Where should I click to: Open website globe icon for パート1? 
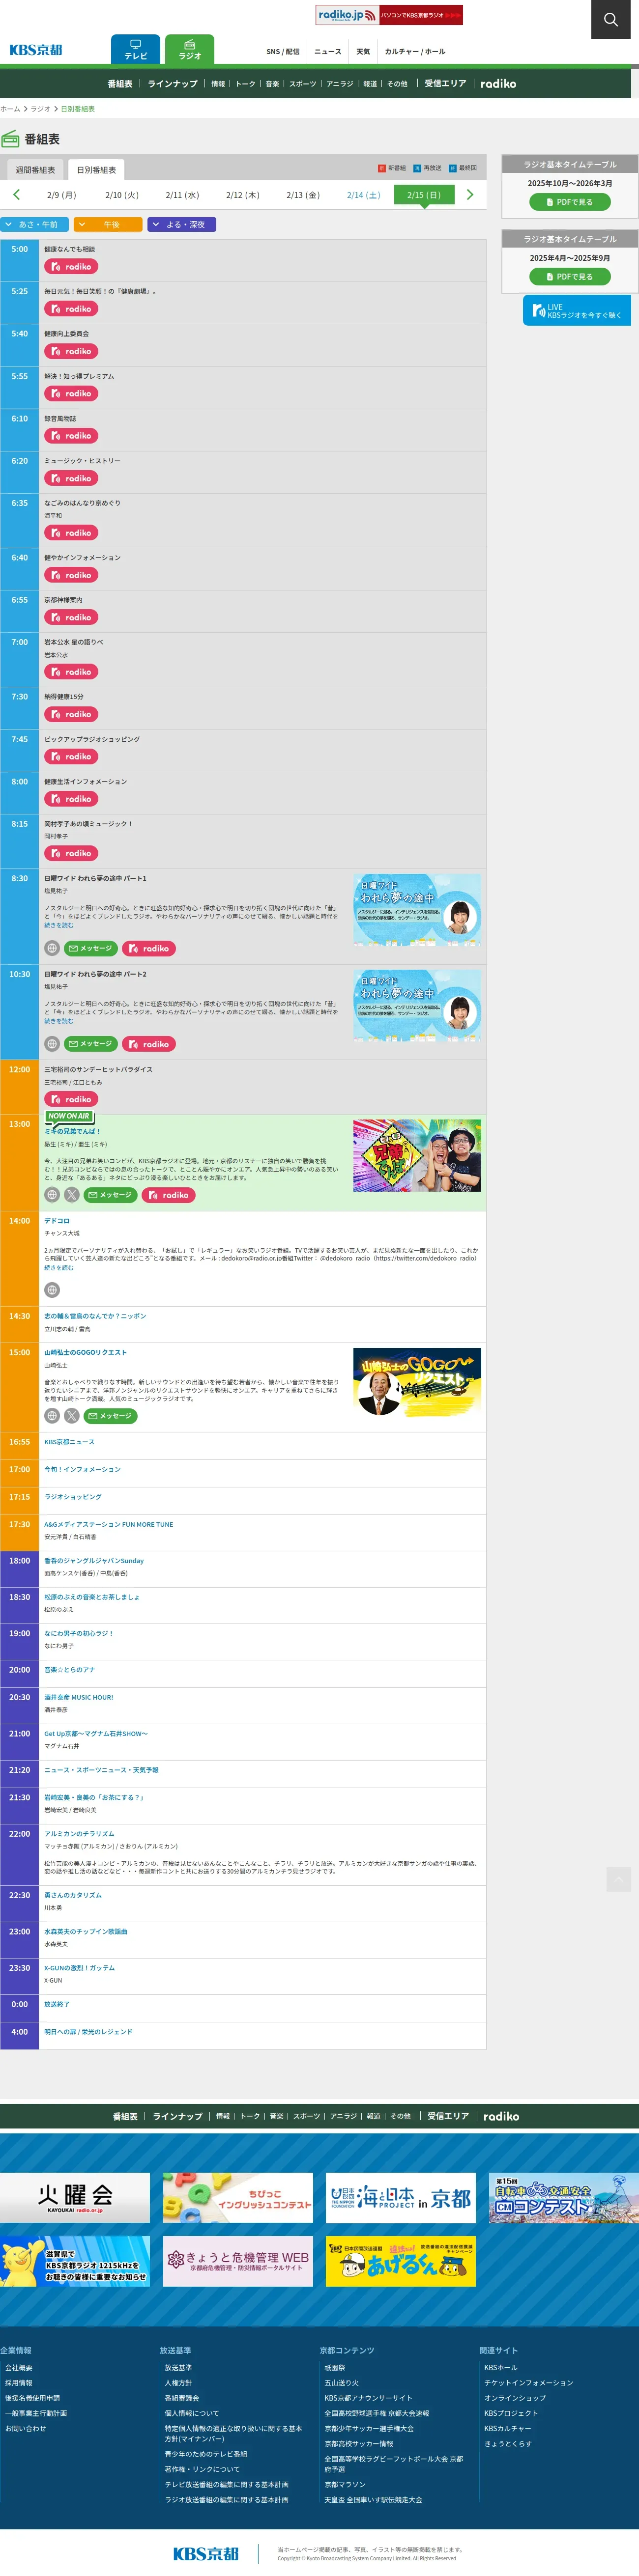52,948
